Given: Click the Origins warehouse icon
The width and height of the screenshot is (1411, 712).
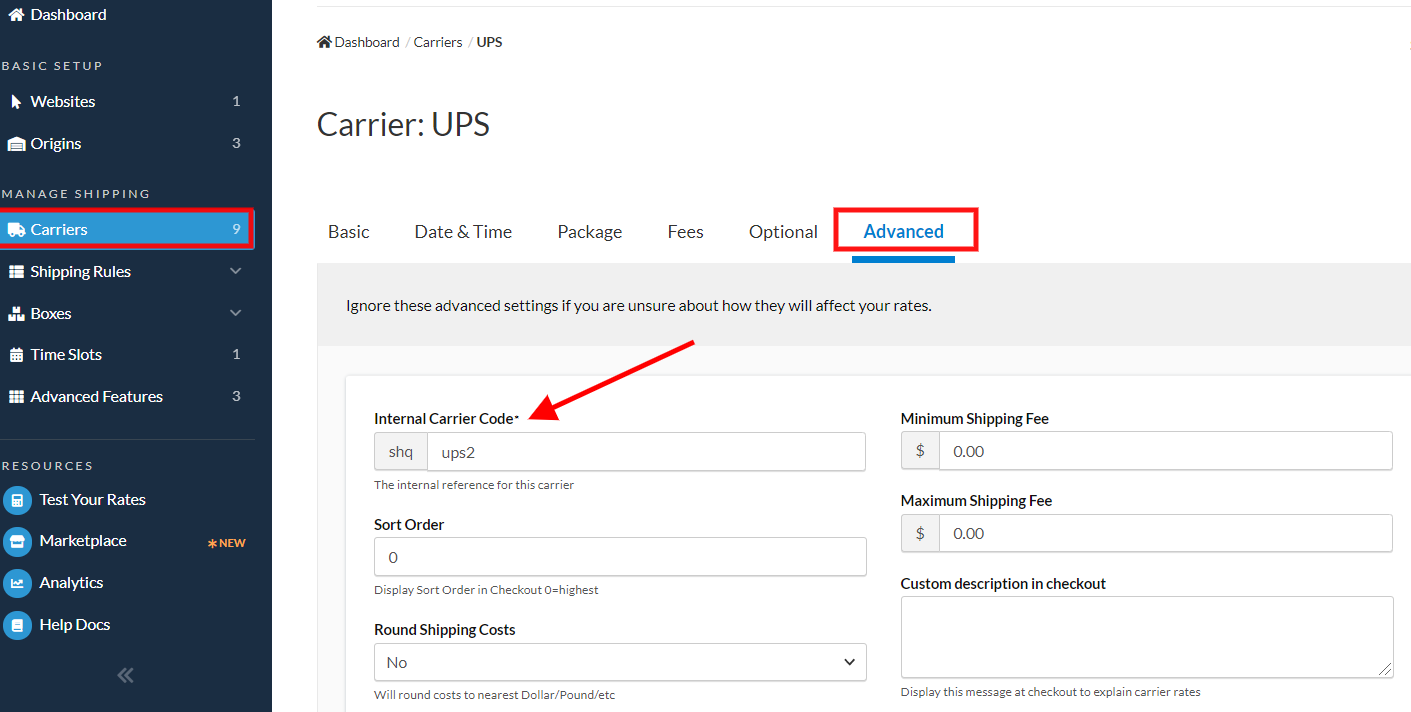Looking at the screenshot, I should pyautogui.click(x=16, y=144).
